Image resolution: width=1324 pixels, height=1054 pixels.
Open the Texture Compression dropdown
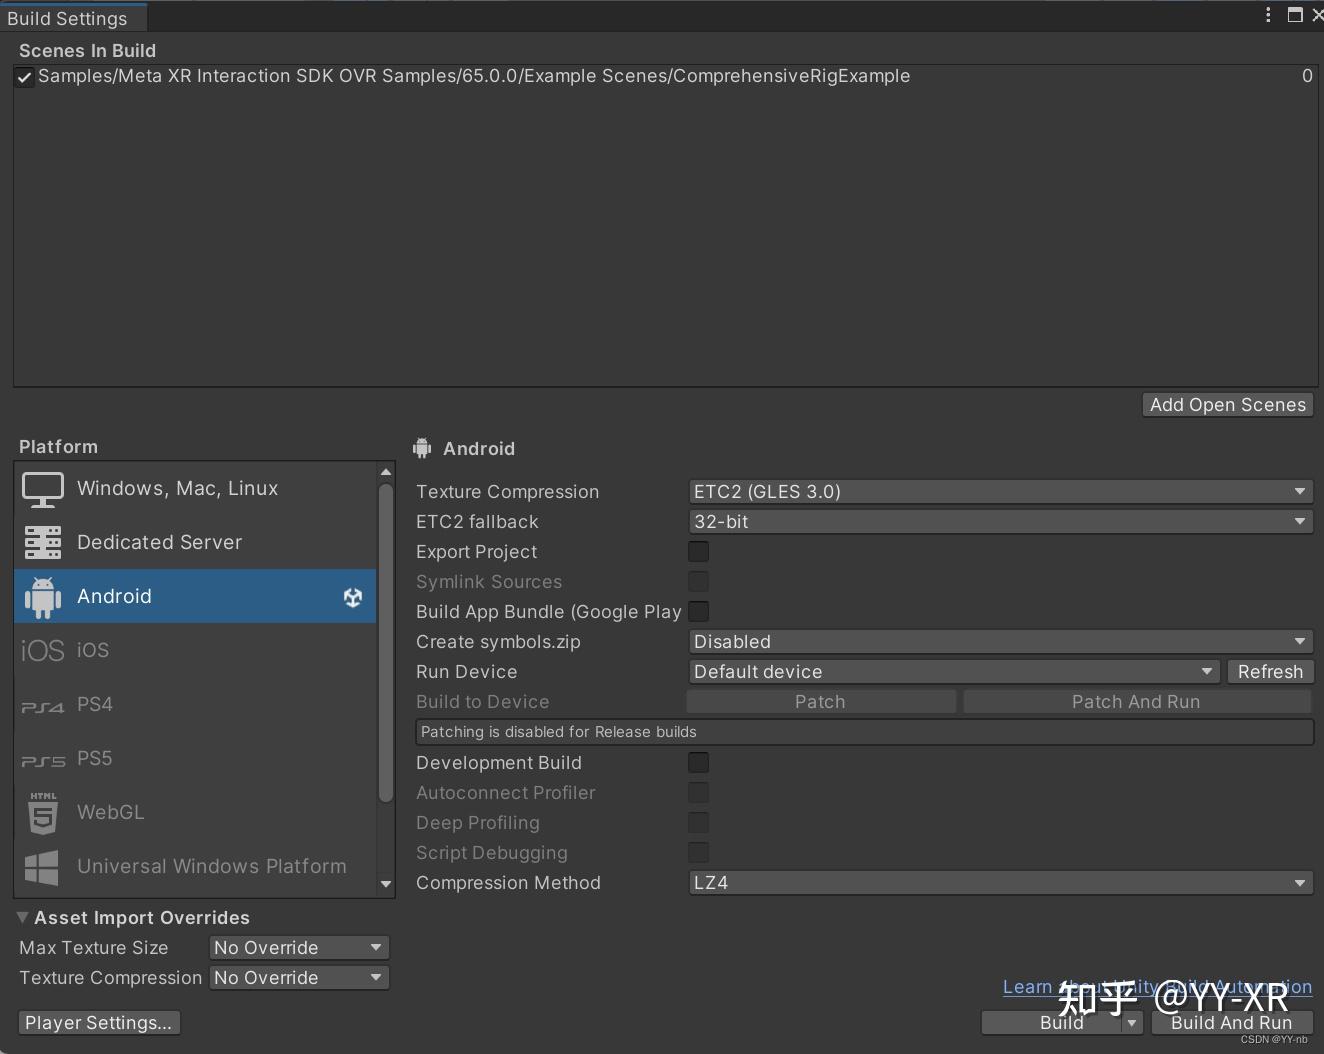tap(1000, 491)
